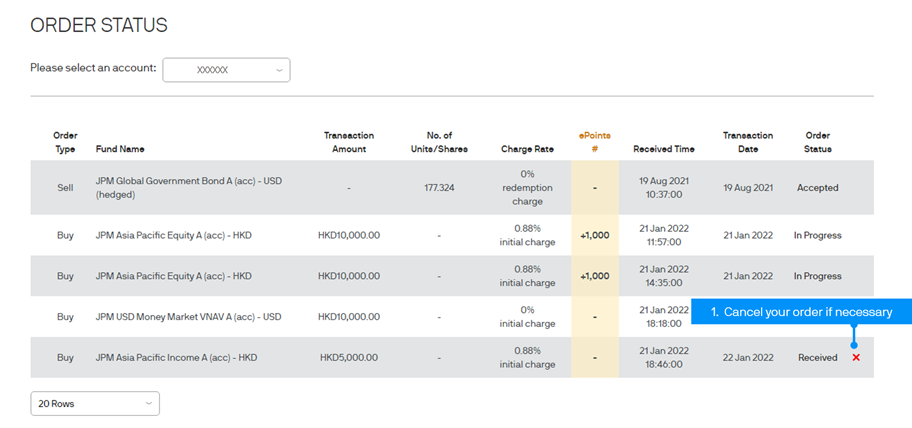Cancel the JPM Asia Pacific Income order with red X

click(856, 358)
